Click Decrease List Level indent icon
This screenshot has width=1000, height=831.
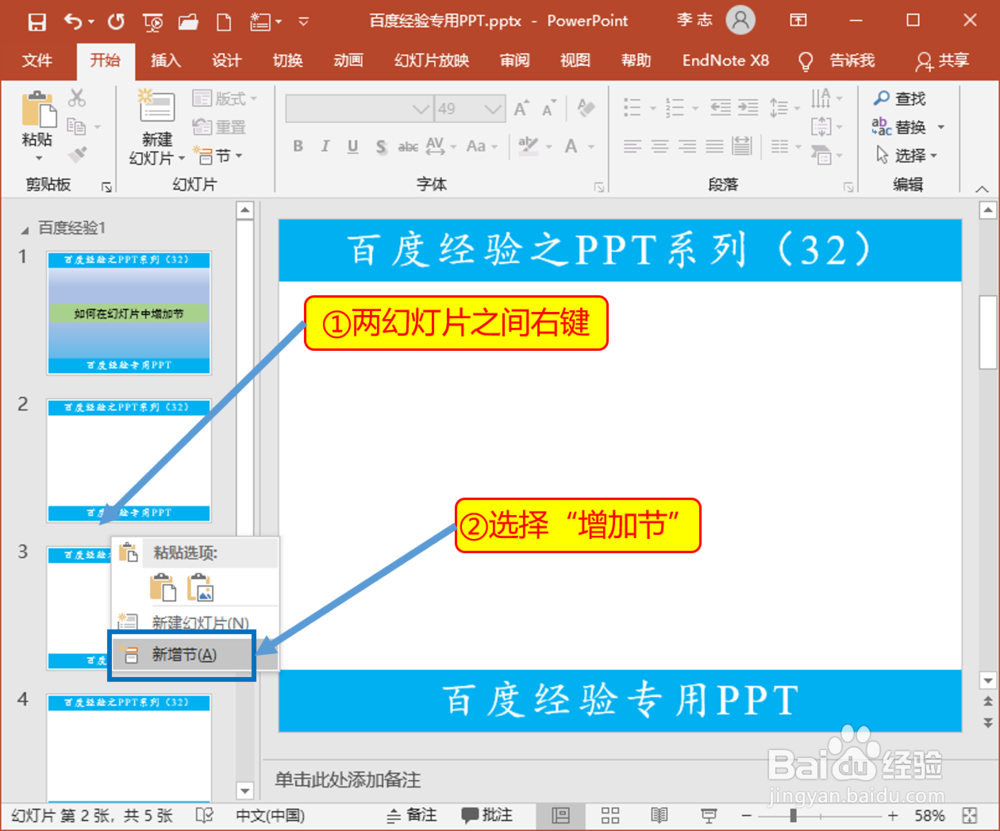click(721, 107)
